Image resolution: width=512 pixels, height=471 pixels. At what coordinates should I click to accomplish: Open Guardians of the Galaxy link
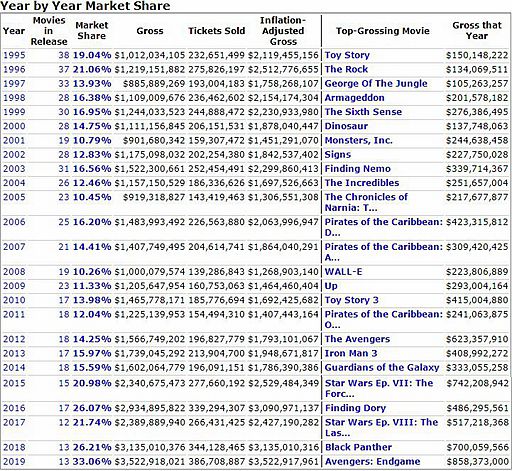[x=382, y=368]
